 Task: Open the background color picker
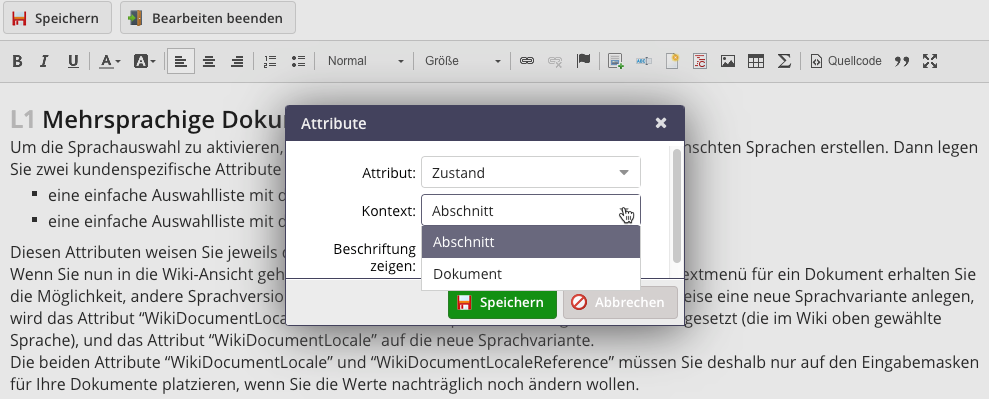pos(144,61)
